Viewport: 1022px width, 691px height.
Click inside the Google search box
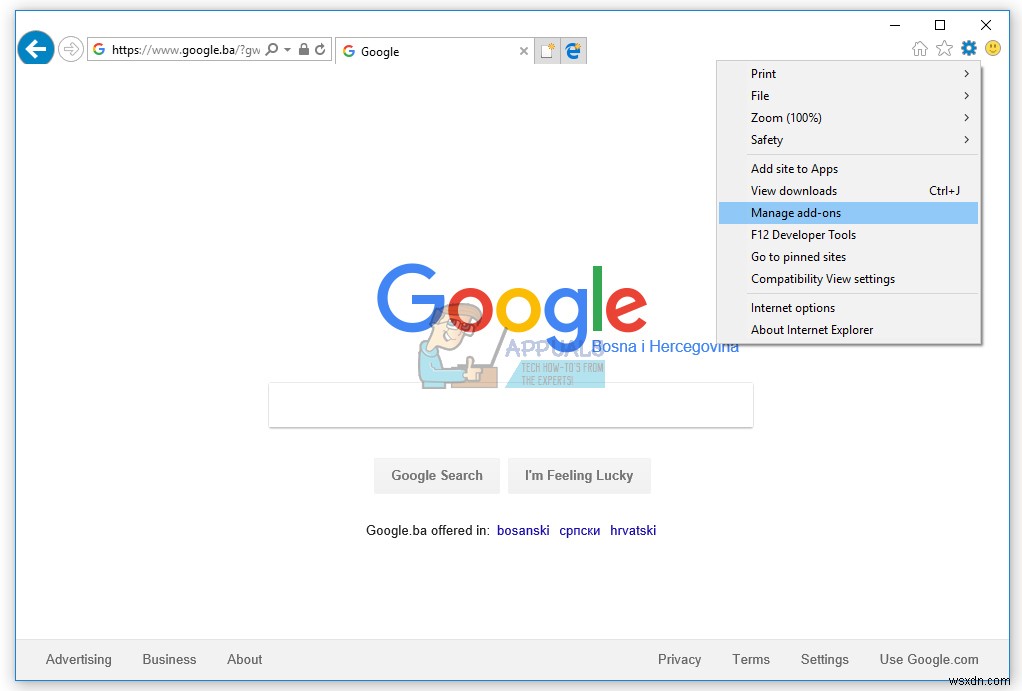pos(510,404)
